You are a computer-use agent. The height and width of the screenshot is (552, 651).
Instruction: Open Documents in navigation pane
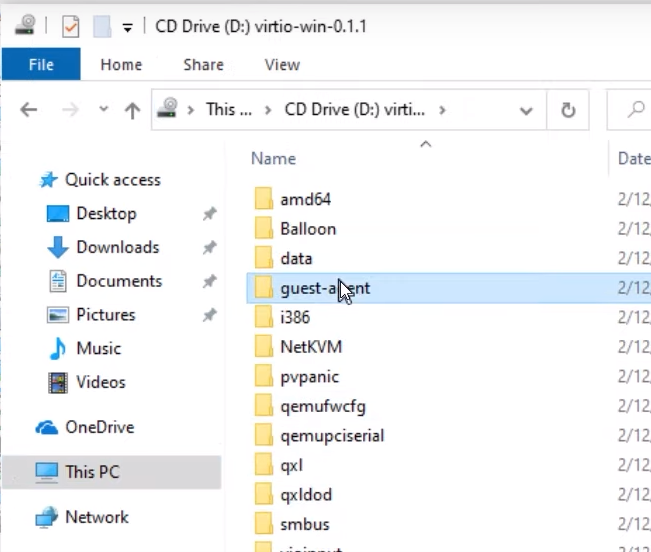(119, 281)
